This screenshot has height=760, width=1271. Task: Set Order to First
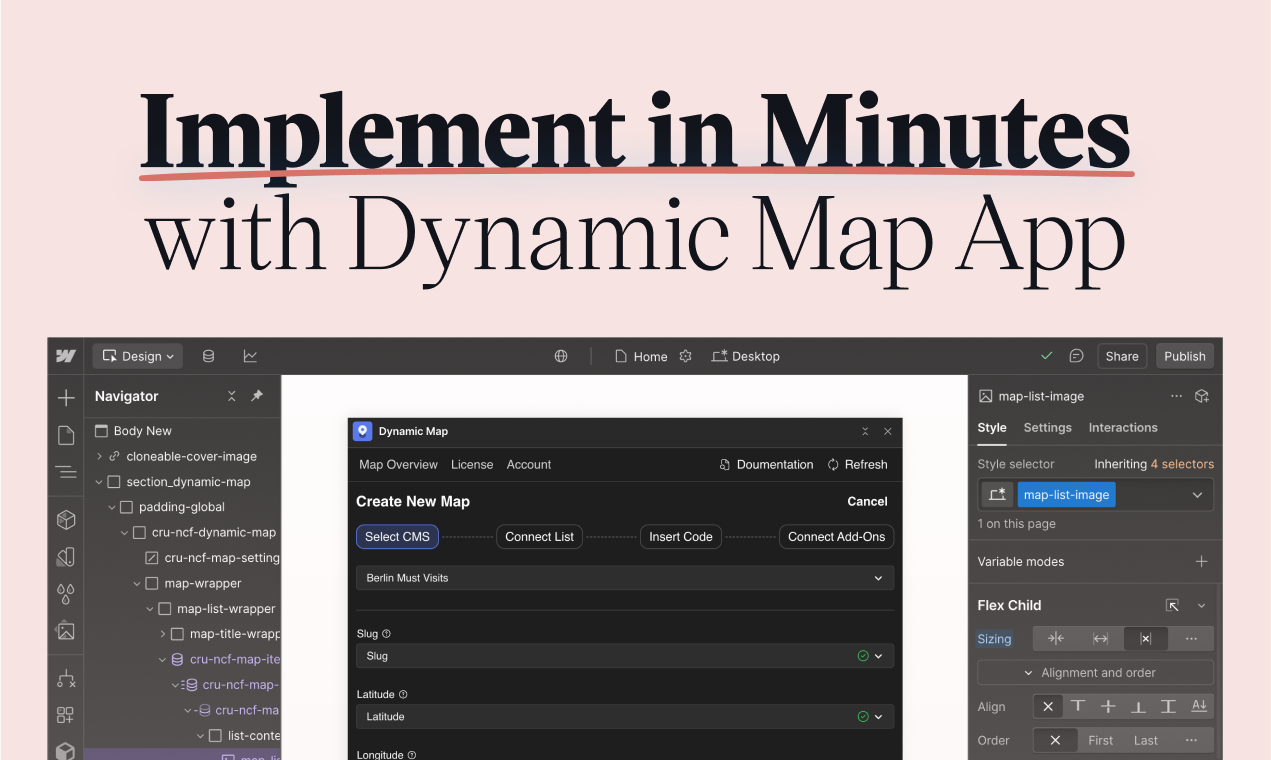tap(1101, 740)
